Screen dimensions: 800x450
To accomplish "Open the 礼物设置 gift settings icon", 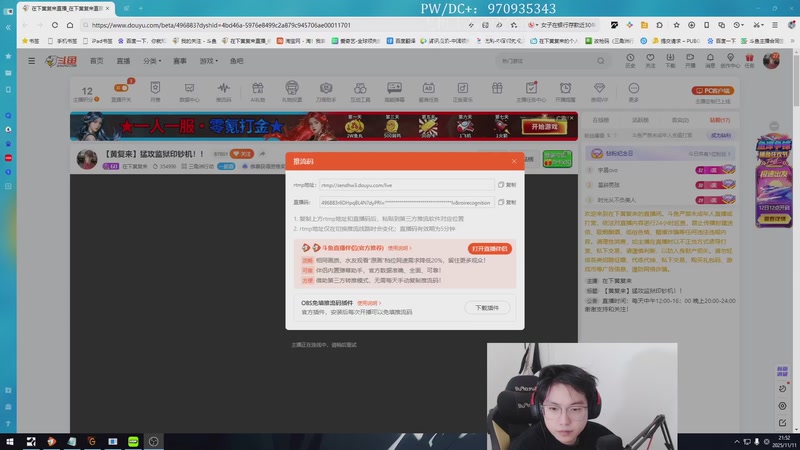I will [x=292, y=91].
